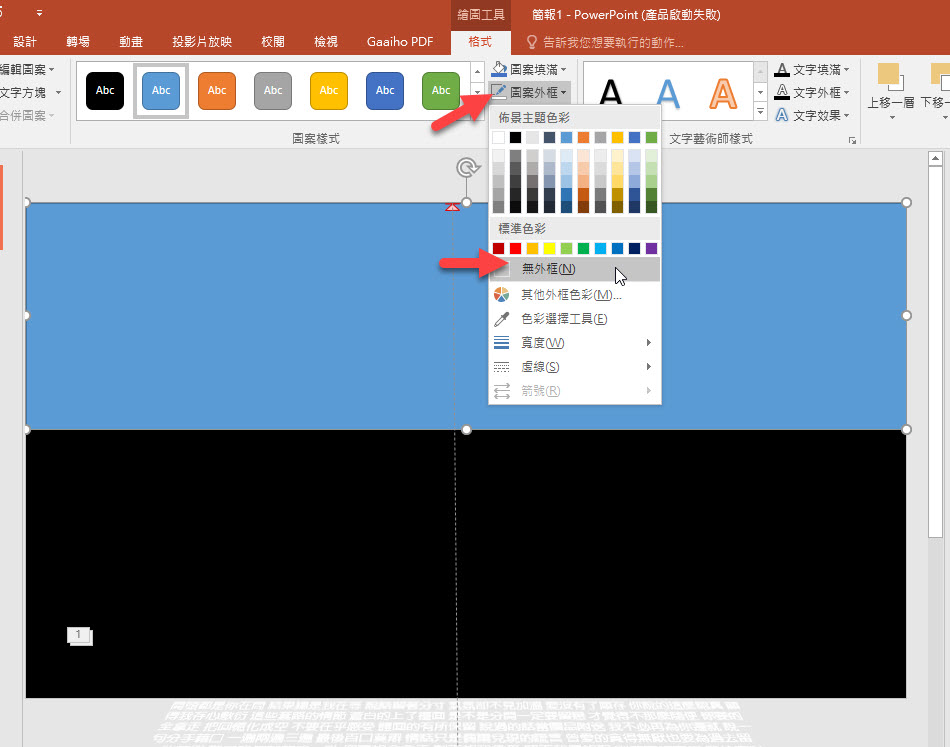Screen dimensions: 950x747
Task: Open the 投影片放映 ribbon tab
Action: click(x=202, y=42)
